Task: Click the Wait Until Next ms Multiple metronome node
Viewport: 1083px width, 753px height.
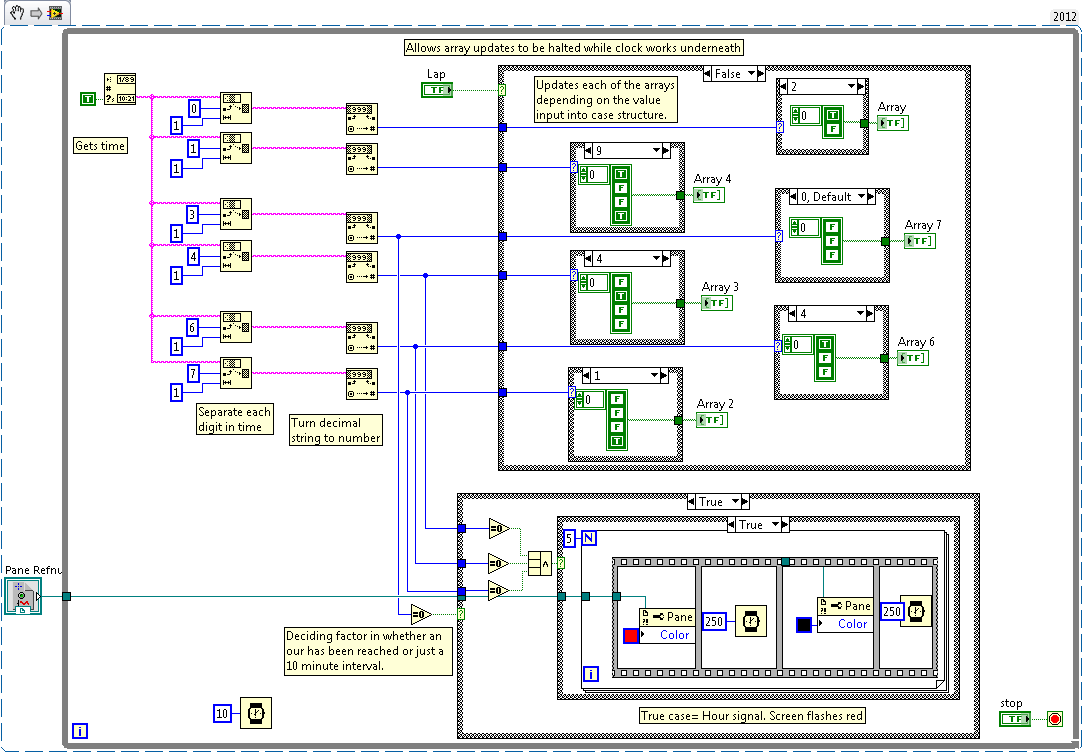Action: [x=254, y=713]
